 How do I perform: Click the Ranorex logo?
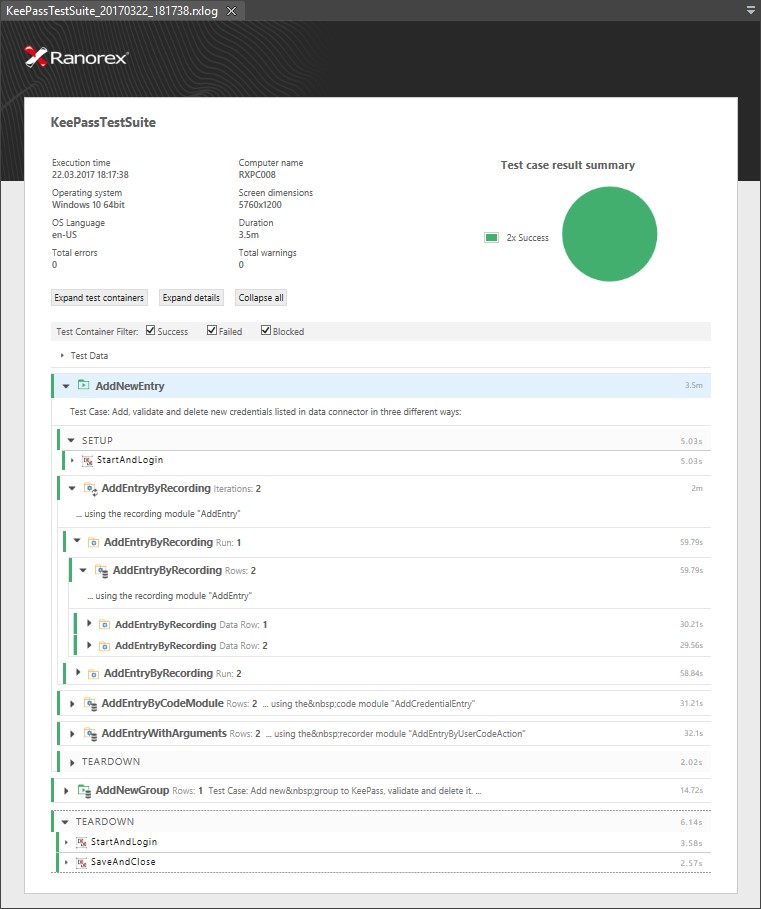76,57
